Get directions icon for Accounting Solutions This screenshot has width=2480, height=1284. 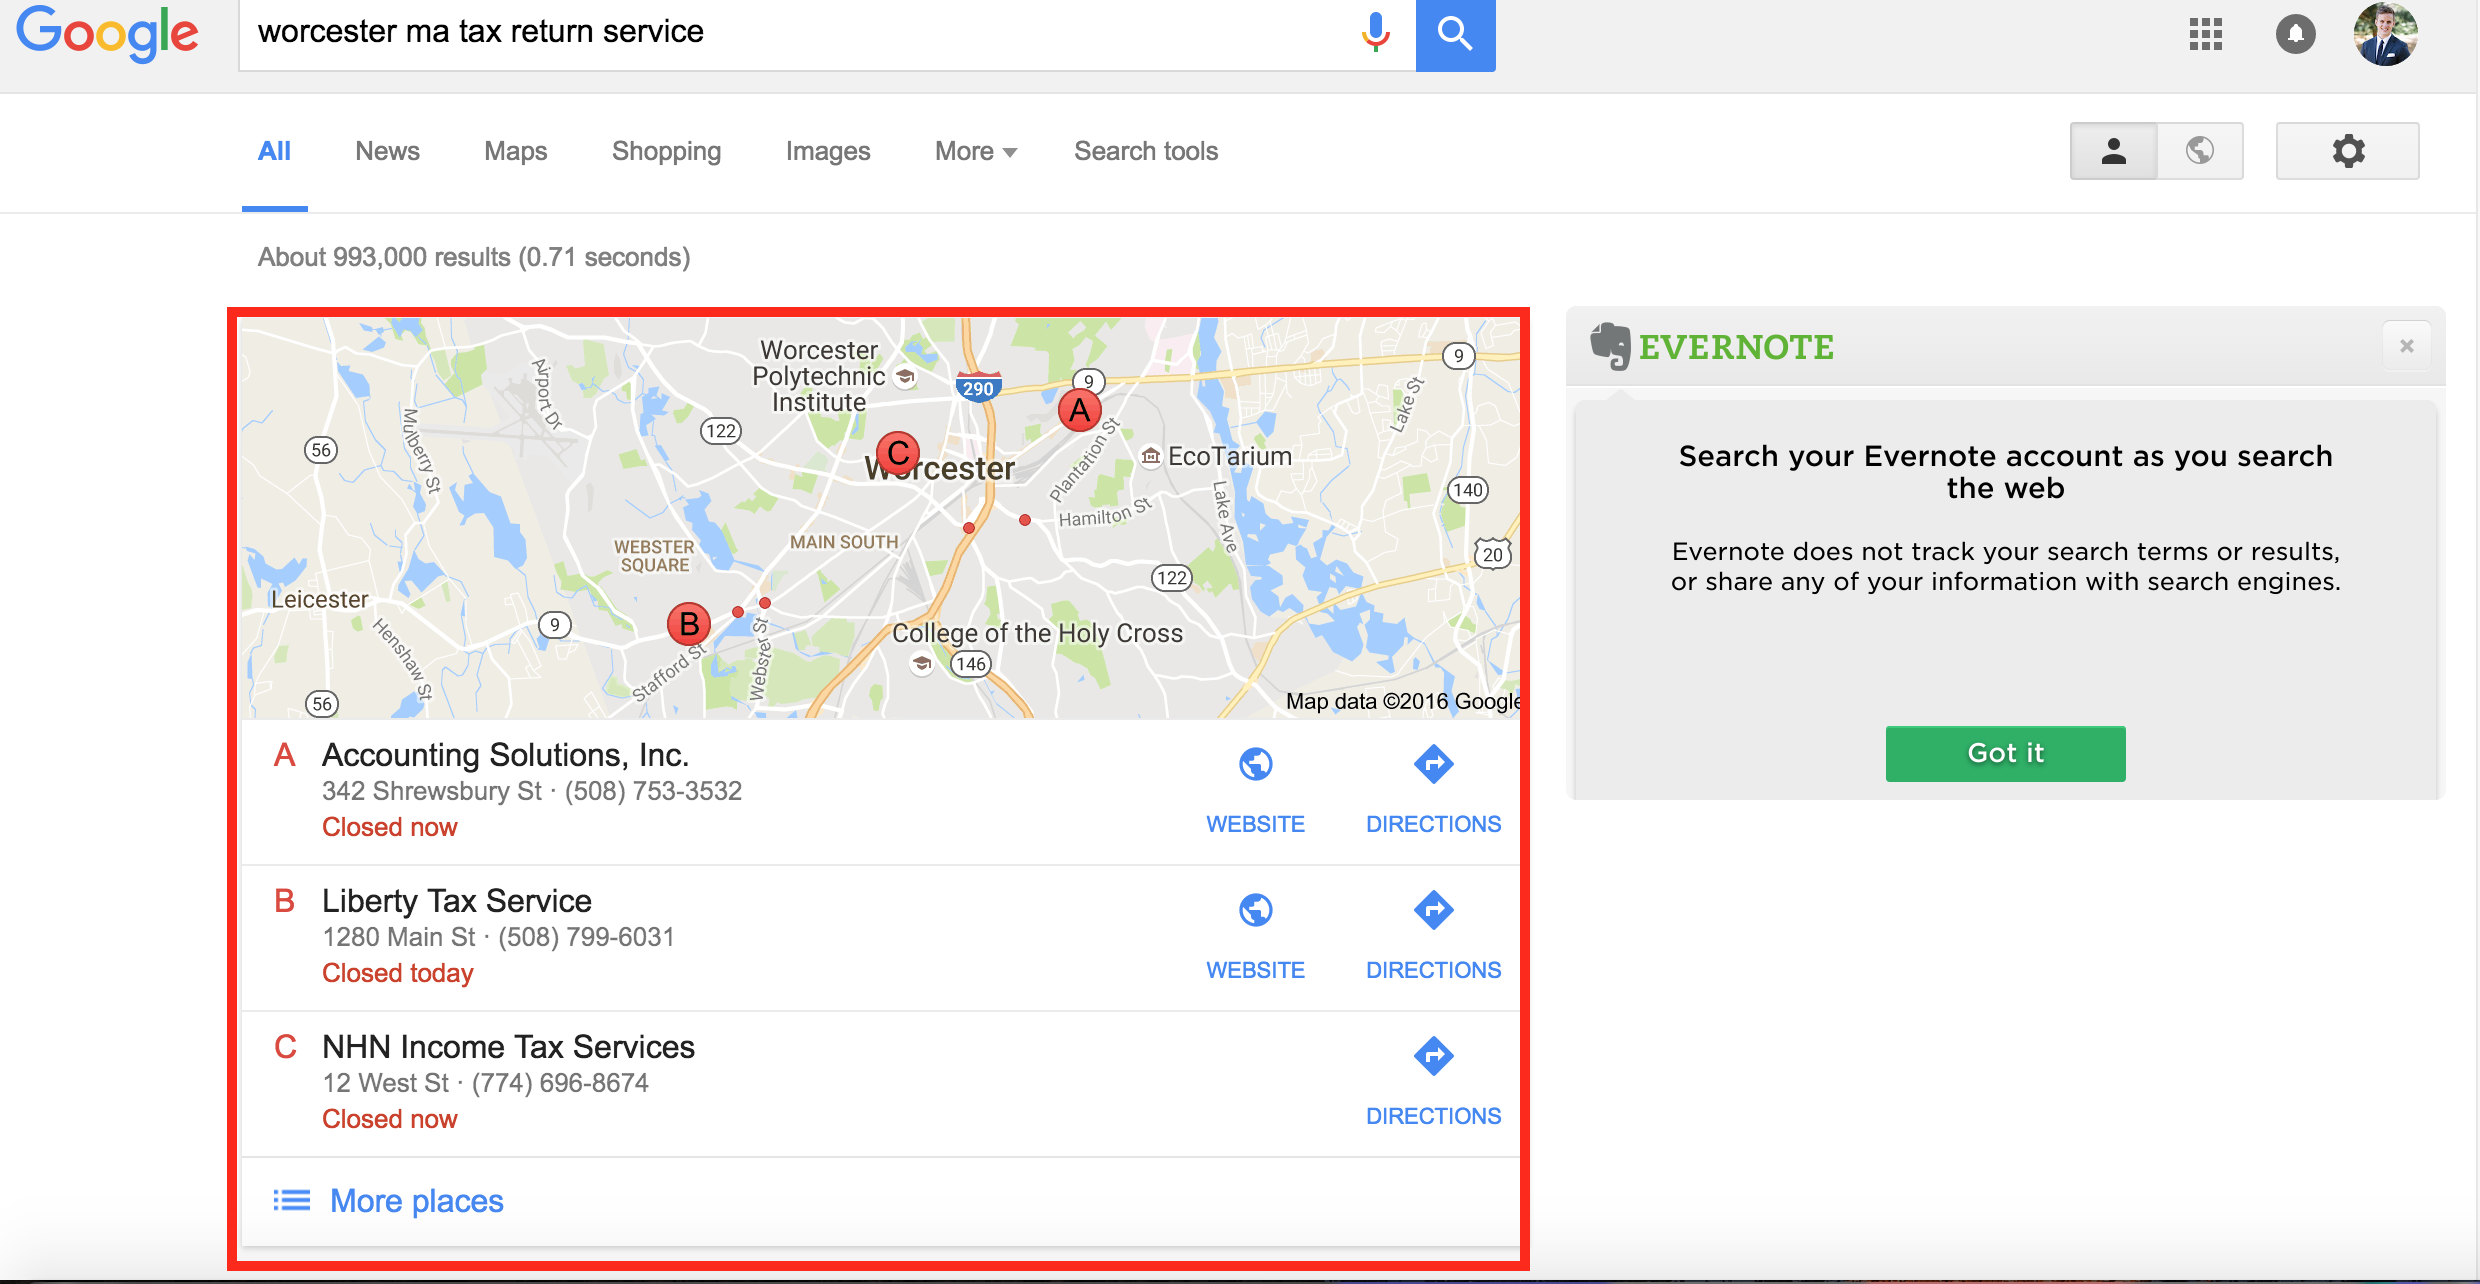(x=1434, y=764)
